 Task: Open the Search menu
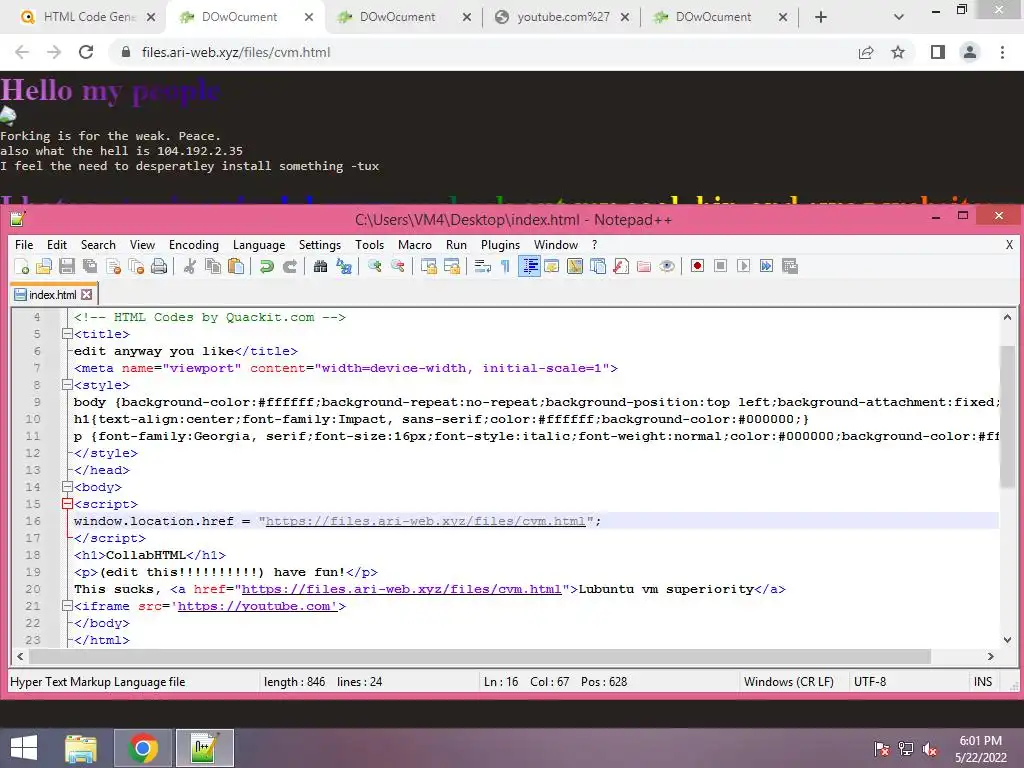coord(98,245)
